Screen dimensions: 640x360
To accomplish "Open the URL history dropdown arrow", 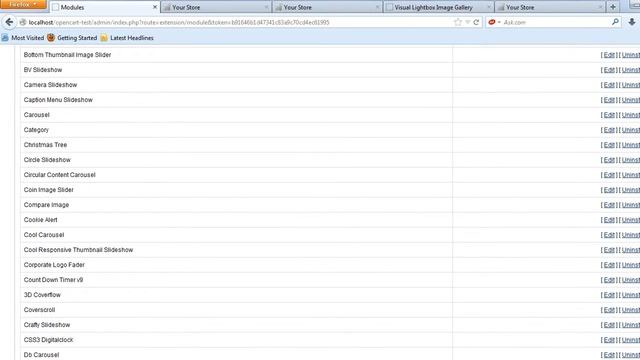I will pyautogui.click(x=468, y=22).
